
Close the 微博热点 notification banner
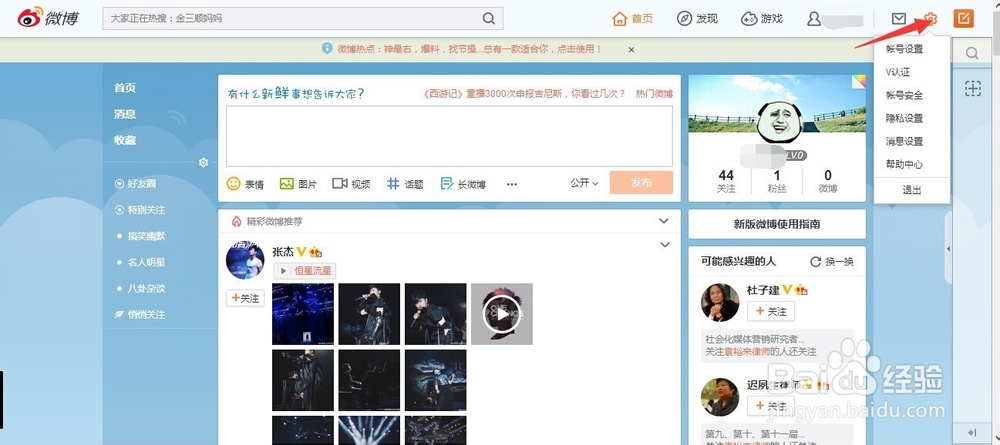[x=631, y=49]
